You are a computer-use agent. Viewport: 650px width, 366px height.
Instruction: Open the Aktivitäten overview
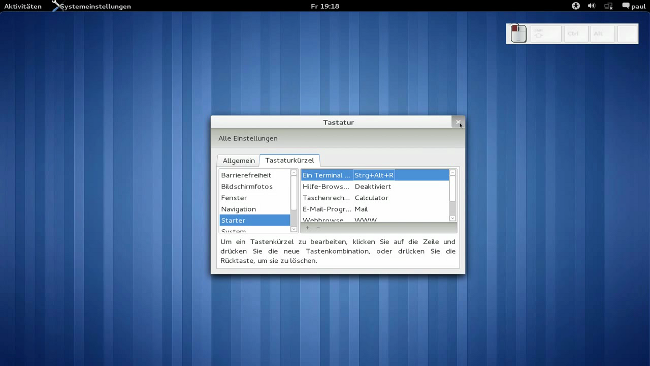[23, 6]
